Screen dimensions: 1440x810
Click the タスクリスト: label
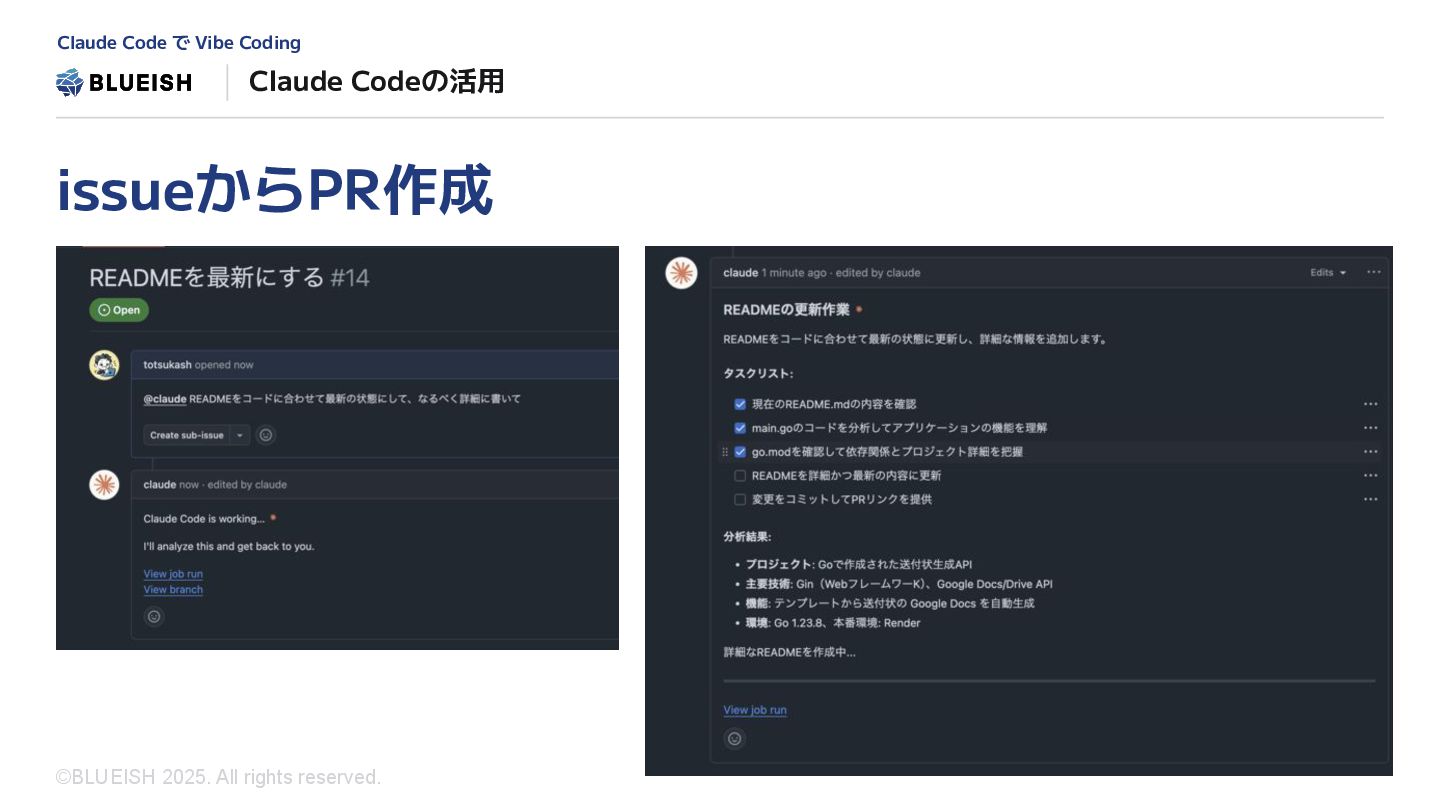click(x=758, y=373)
